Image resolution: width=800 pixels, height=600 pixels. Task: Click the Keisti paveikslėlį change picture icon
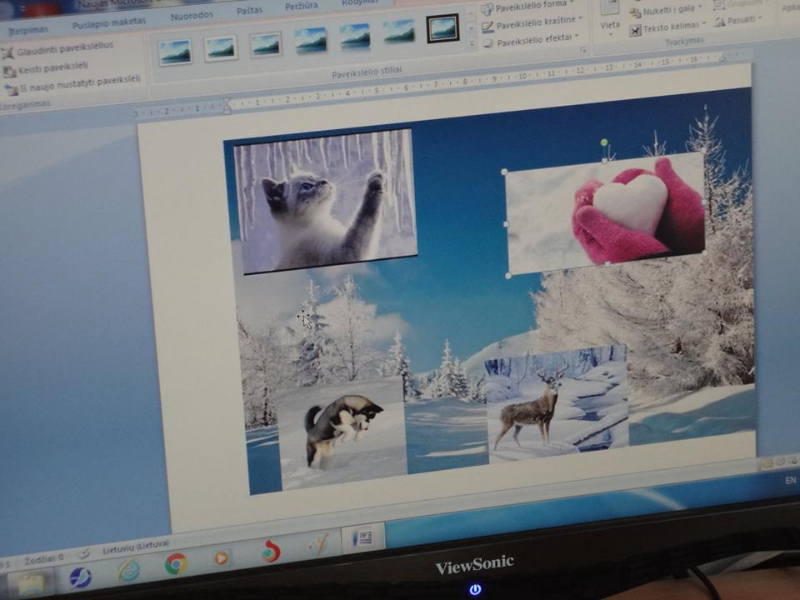click(9, 72)
